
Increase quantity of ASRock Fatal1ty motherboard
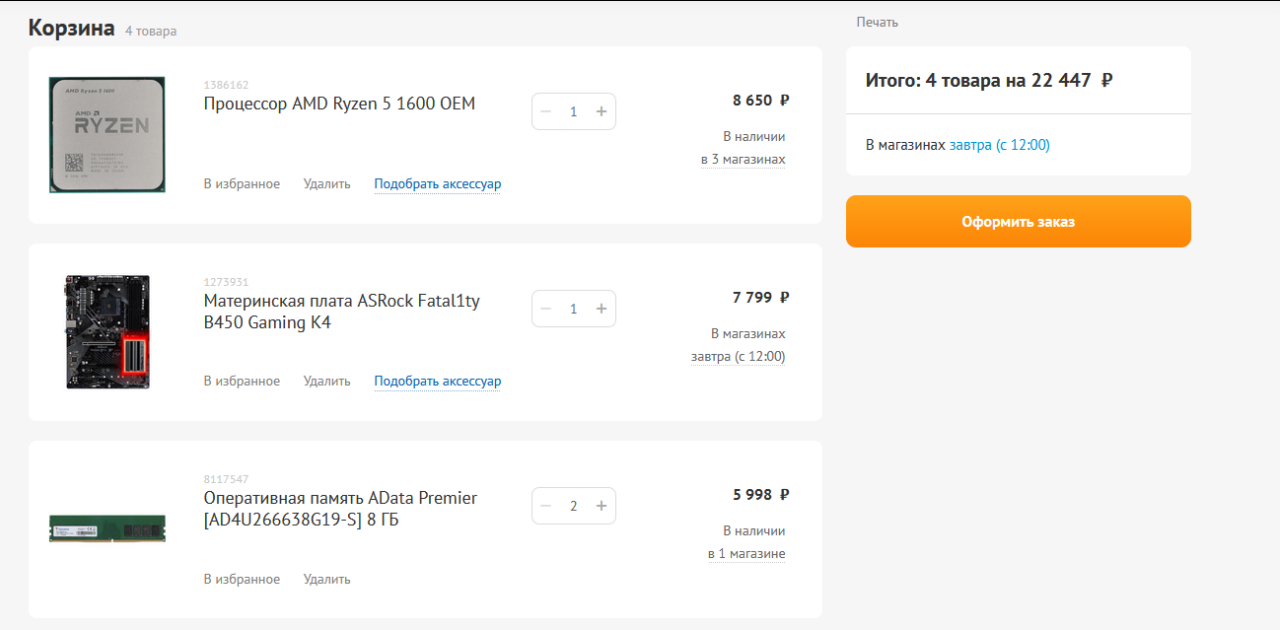tap(601, 308)
